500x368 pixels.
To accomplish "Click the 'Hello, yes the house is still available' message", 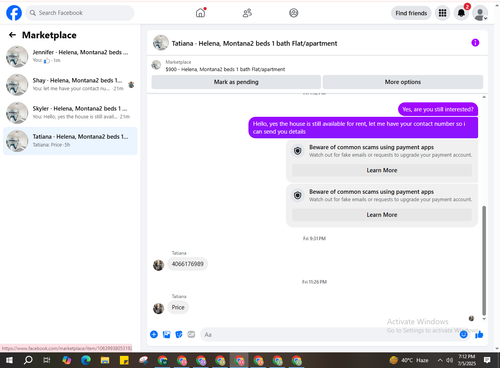I will click(x=363, y=128).
